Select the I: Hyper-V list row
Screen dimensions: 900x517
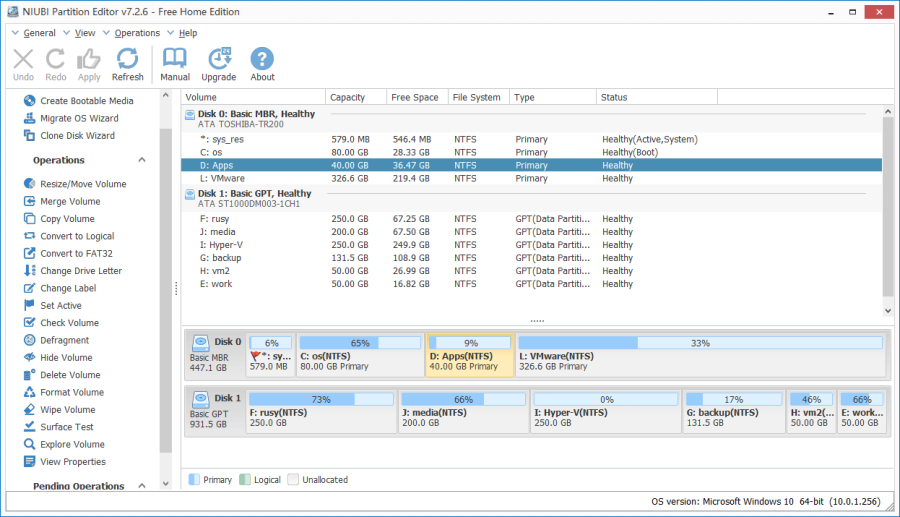[x=532, y=245]
